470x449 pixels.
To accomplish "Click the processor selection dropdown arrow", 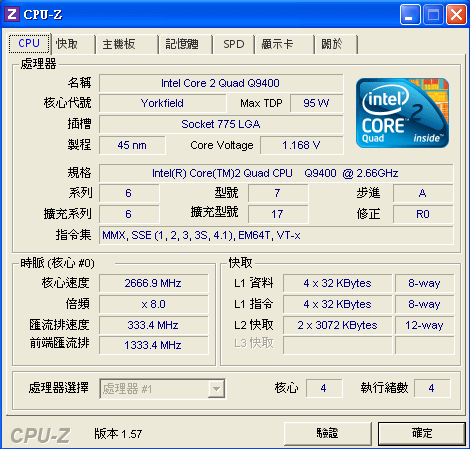I will (x=216, y=389).
